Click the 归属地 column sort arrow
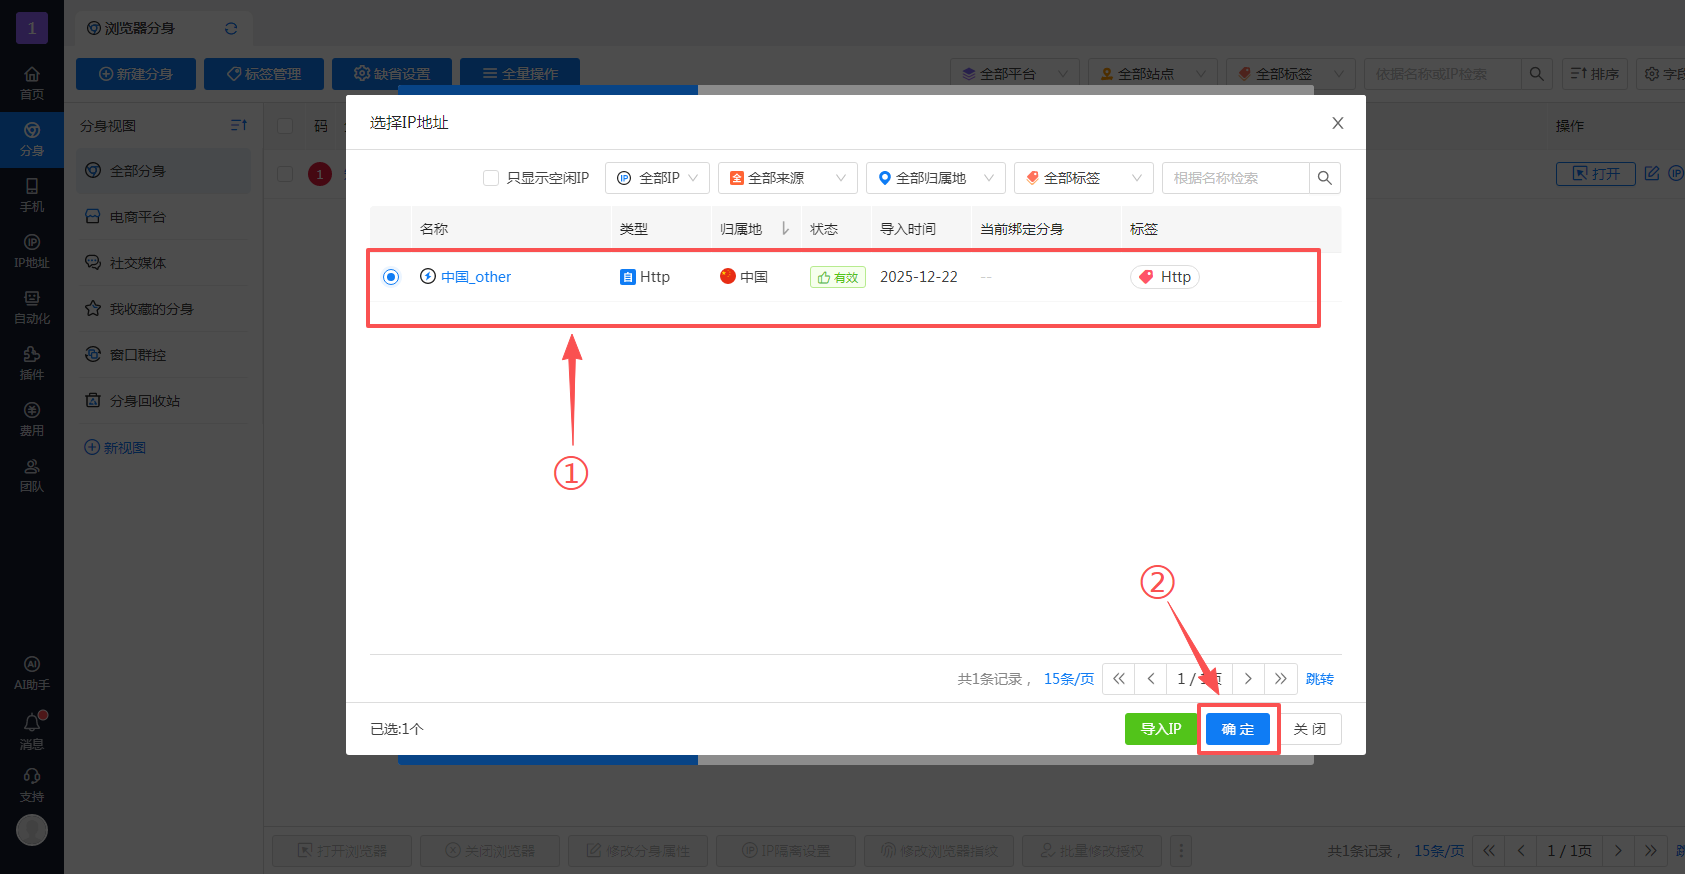Image resolution: width=1685 pixels, height=874 pixels. pos(785,229)
